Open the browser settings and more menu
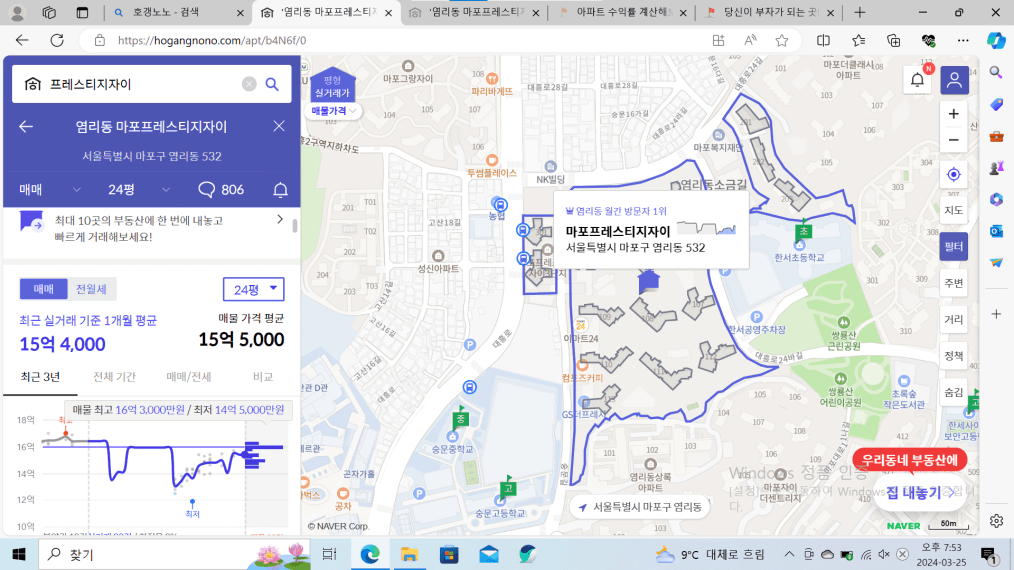 [963, 40]
